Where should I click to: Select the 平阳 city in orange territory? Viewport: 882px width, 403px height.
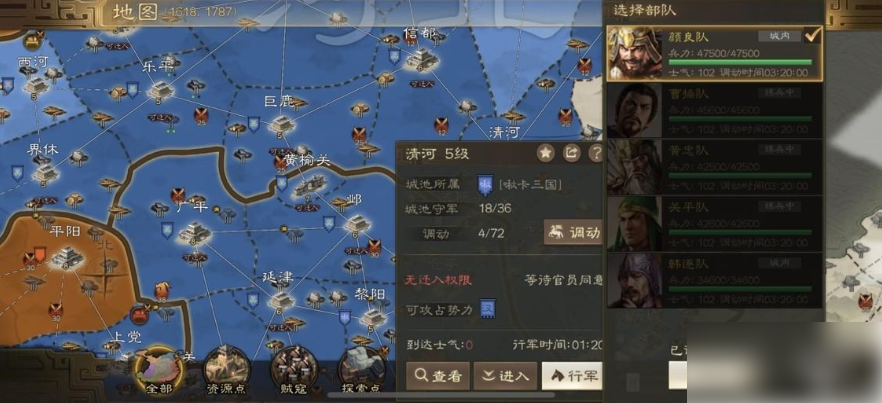(68, 257)
